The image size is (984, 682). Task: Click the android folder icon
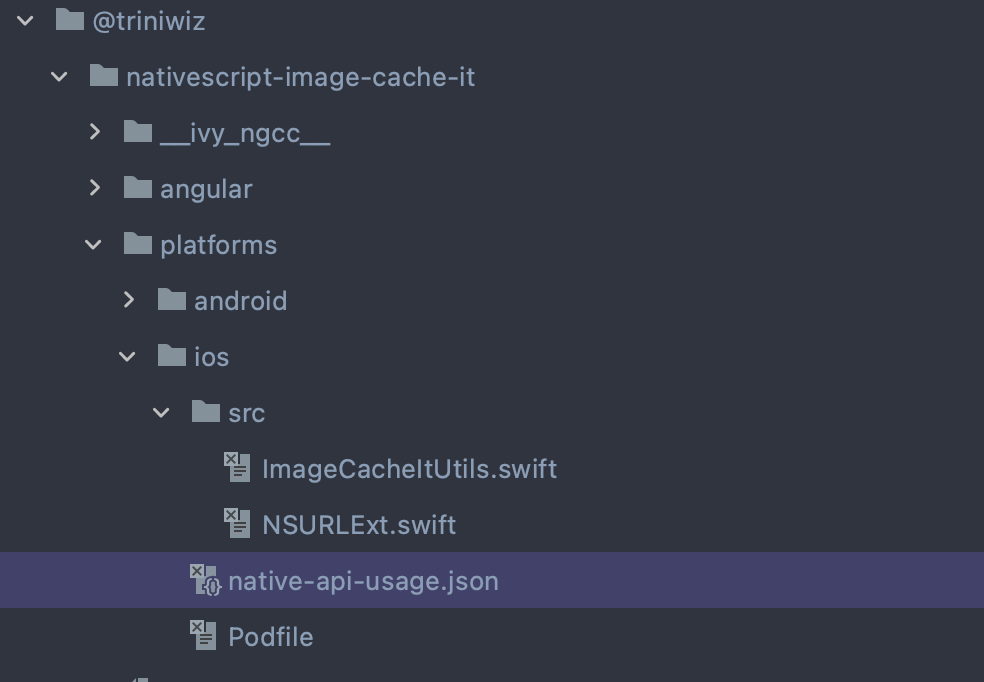(x=172, y=300)
